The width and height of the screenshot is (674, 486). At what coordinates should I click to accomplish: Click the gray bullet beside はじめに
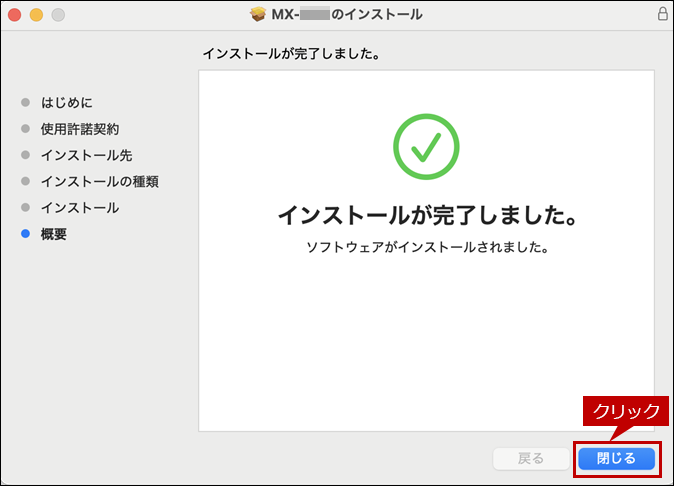pos(26,103)
